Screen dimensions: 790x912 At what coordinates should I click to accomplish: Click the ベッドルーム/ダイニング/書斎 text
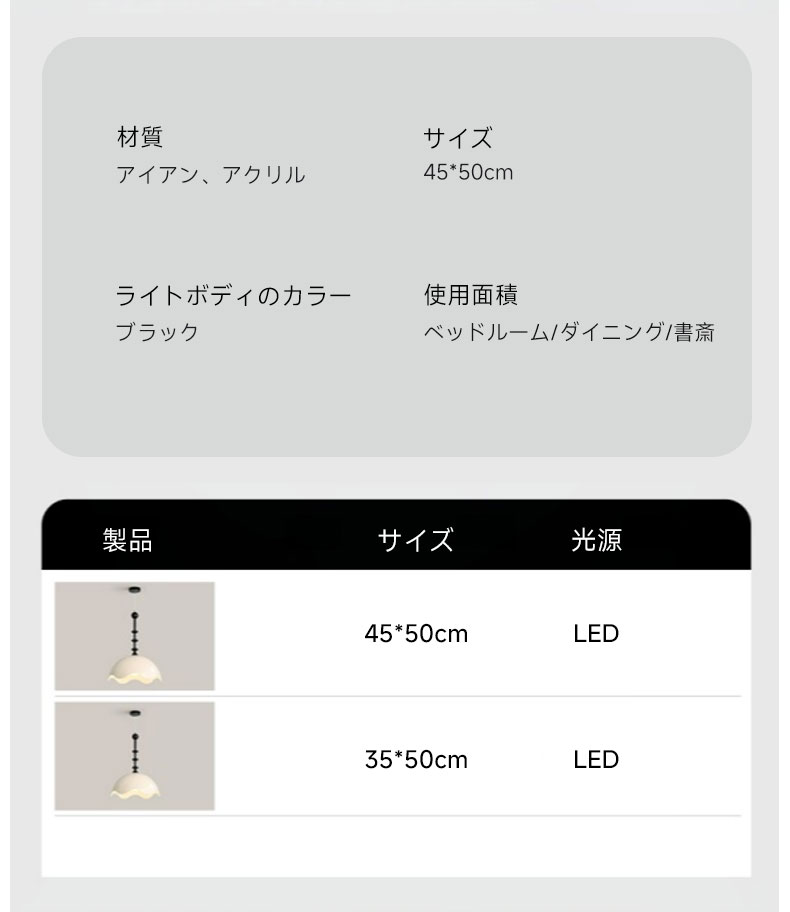click(x=569, y=332)
